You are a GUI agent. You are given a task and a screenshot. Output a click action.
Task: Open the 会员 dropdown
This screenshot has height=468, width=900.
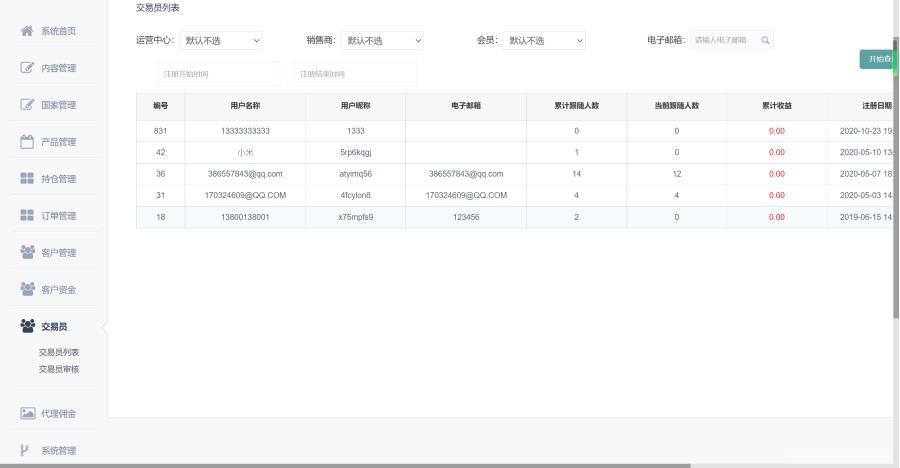[x=544, y=40]
